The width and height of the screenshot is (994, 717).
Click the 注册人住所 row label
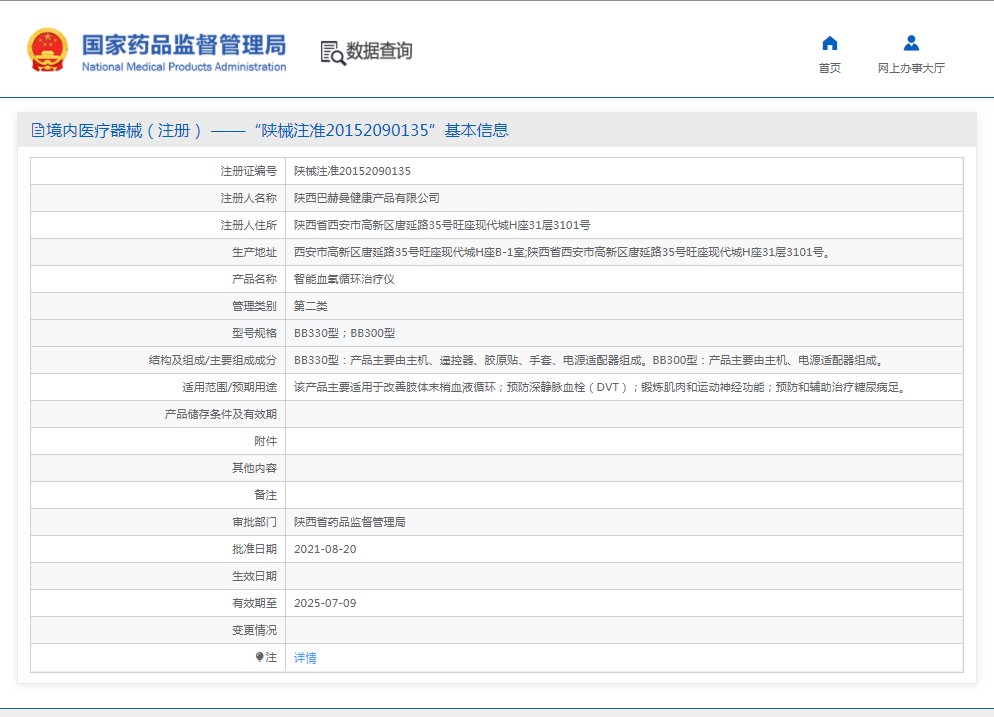coord(248,225)
